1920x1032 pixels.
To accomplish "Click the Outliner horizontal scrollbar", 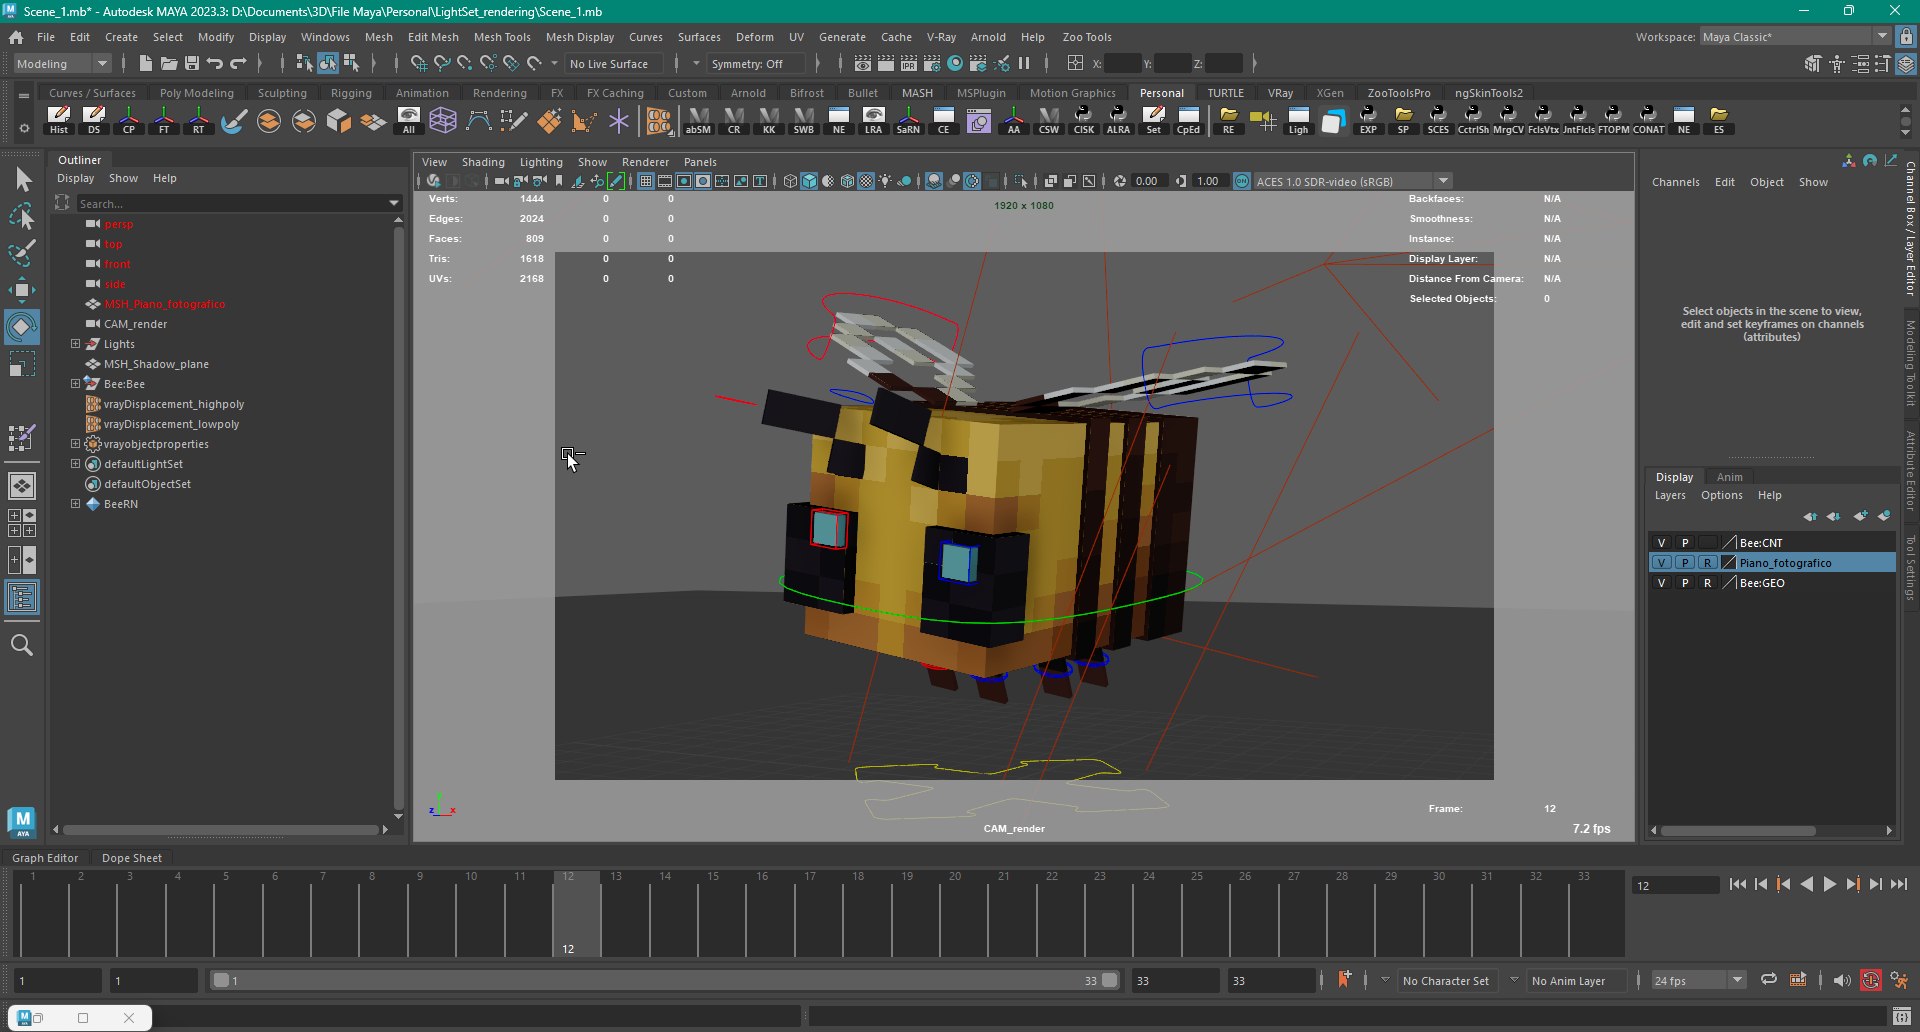I will pyautogui.click(x=220, y=830).
